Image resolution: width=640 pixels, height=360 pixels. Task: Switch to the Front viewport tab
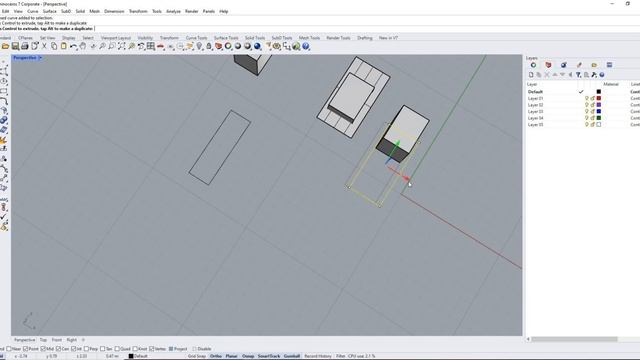click(x=57, y=340)
